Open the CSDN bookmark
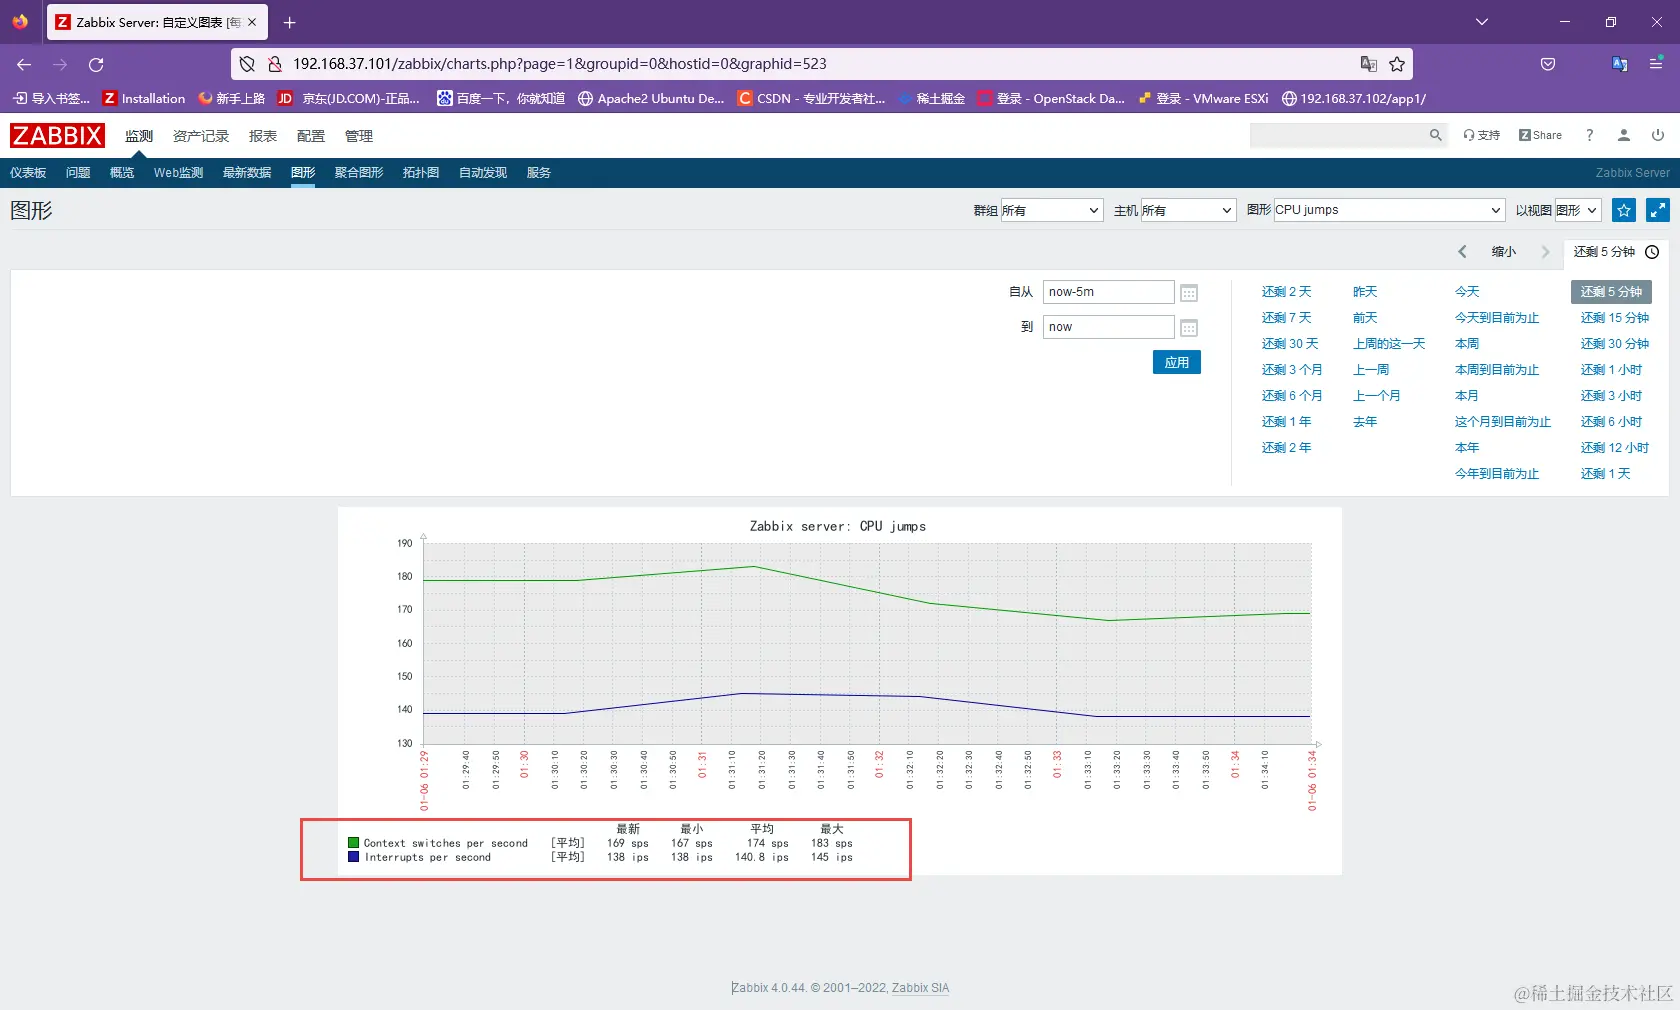Image resolution: width=1680 pixels, height=1010 pixels. 811,98
